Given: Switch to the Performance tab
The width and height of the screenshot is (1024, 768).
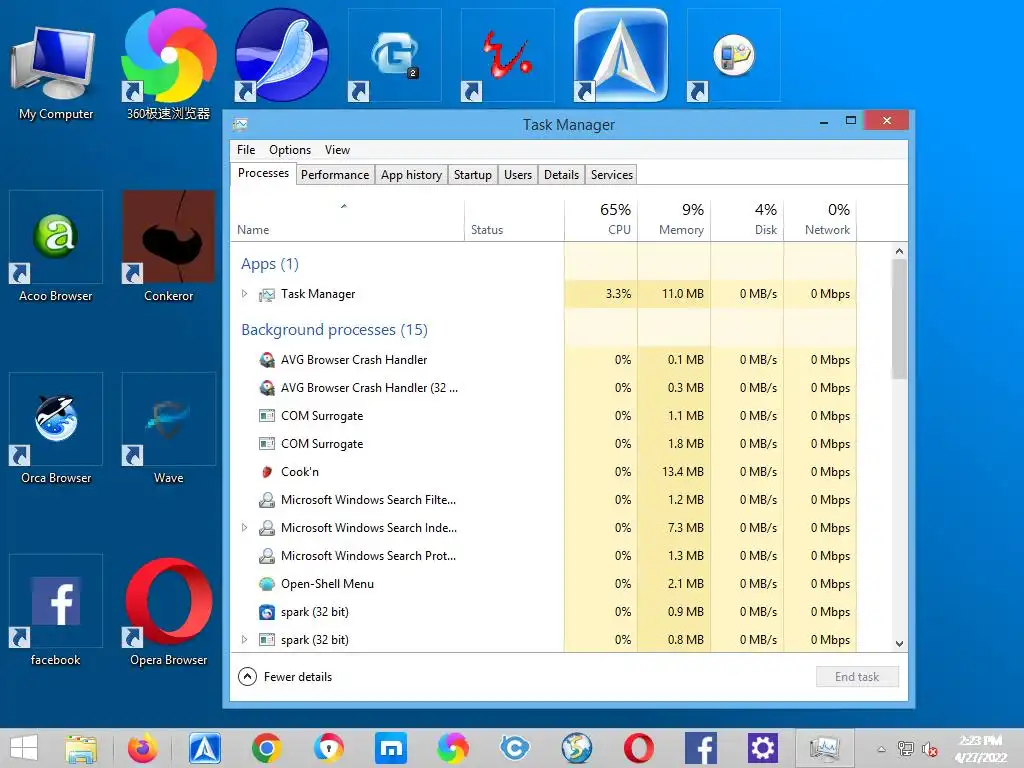Looking at the screenshot, I should [335, 174].
